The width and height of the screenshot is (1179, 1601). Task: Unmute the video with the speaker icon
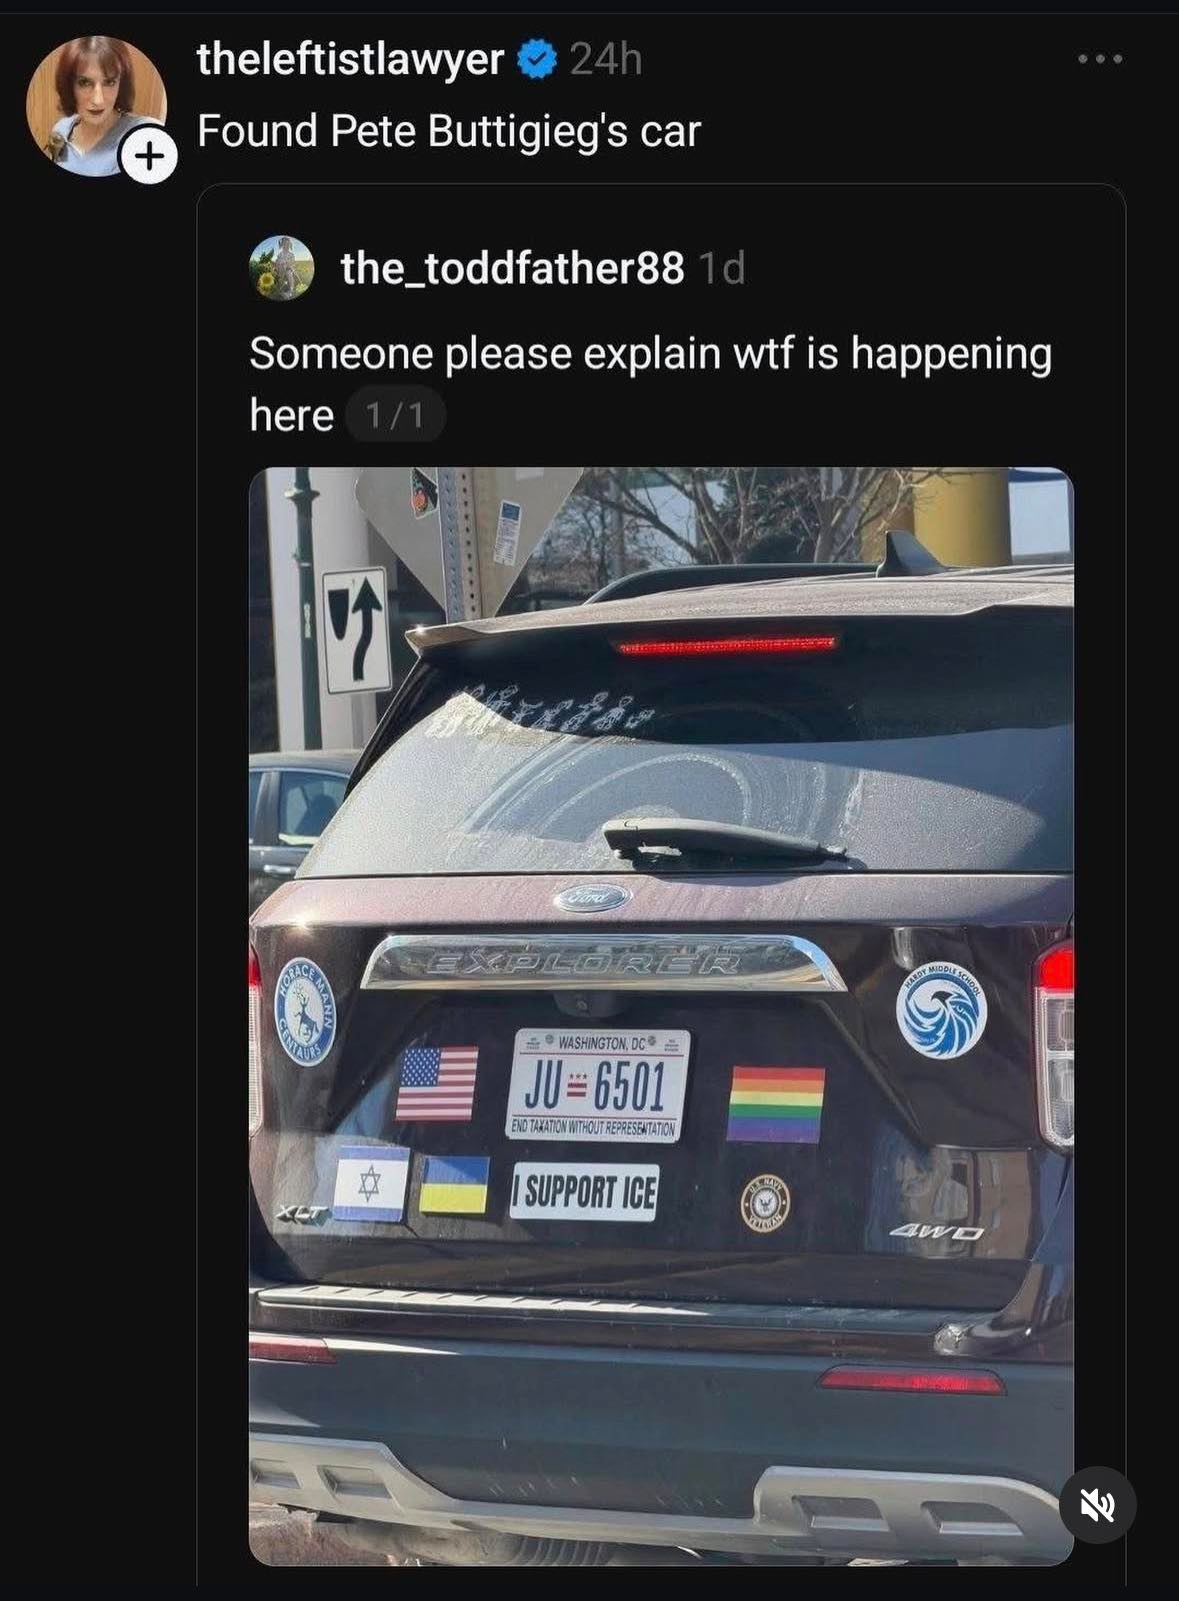1098,1504
